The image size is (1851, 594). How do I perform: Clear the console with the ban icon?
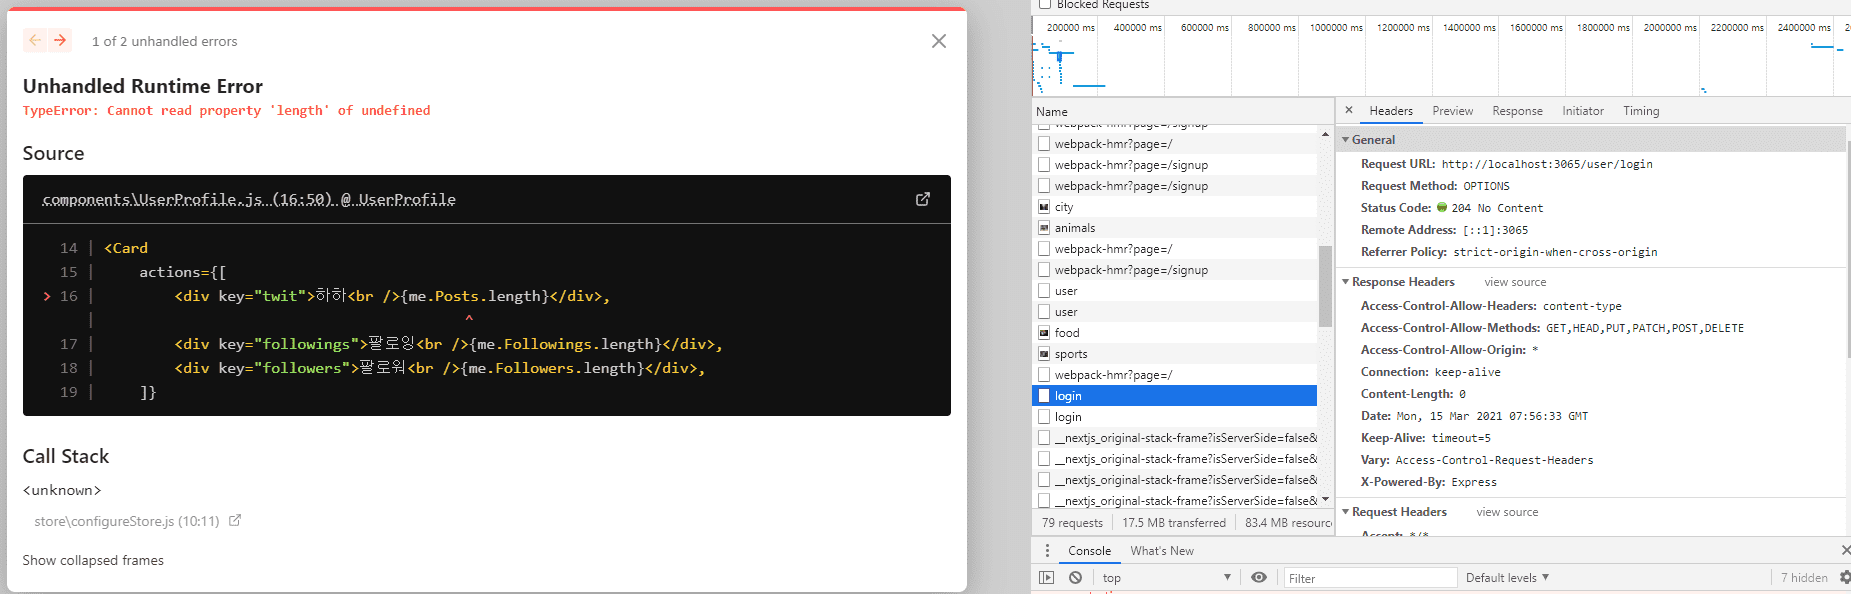[x=1075, y=577]
